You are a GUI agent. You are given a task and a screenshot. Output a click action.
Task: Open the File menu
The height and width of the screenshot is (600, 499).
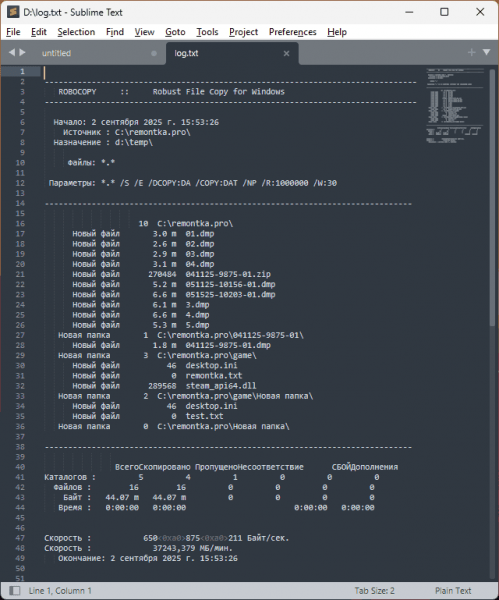(13, 32)
